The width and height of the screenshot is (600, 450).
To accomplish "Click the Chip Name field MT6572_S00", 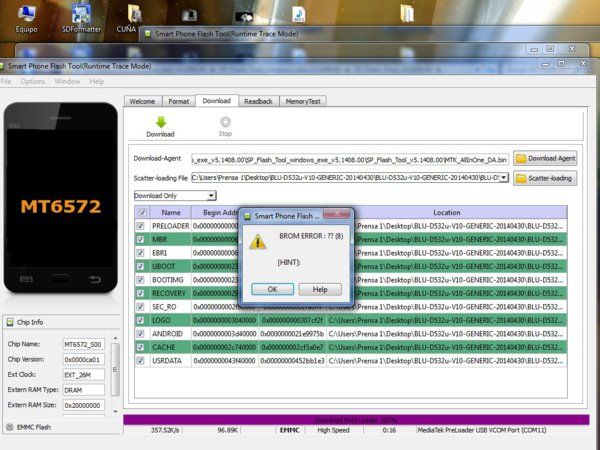I will point(83,344).
